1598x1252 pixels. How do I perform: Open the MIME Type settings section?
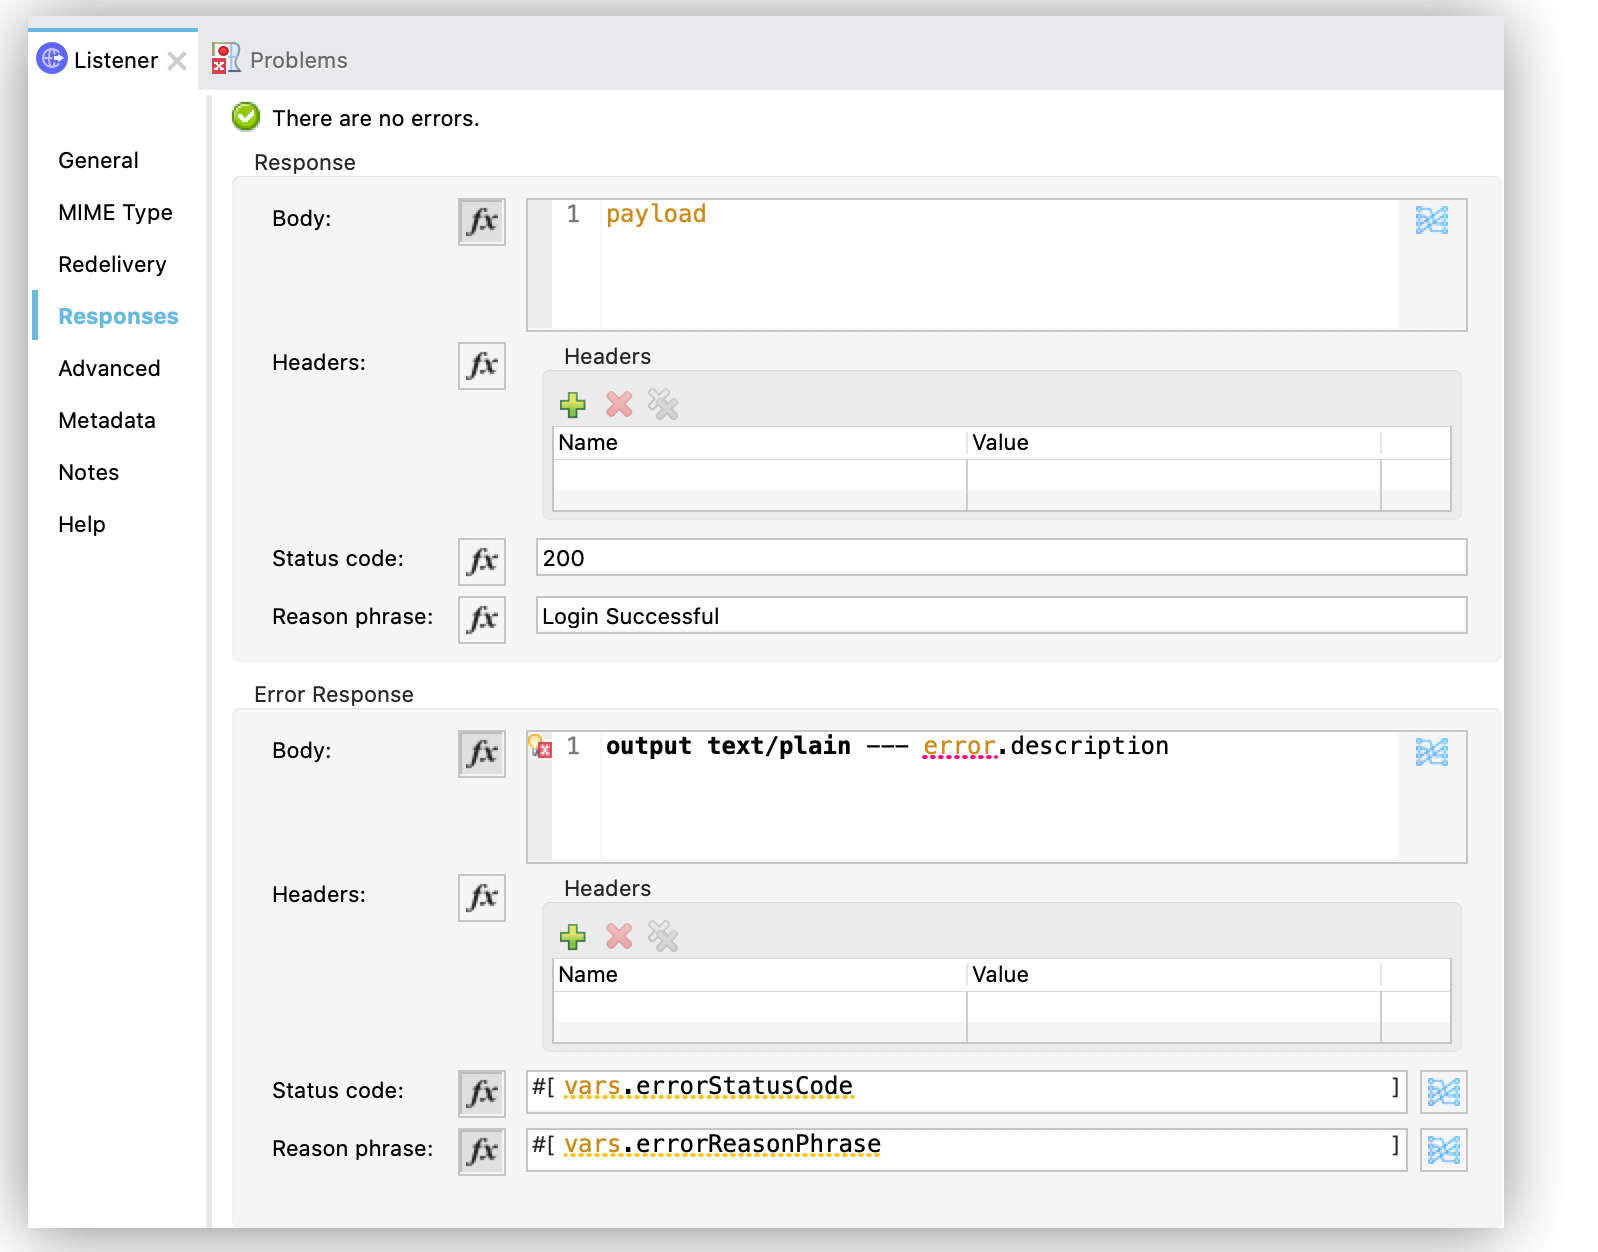[115, 212]
